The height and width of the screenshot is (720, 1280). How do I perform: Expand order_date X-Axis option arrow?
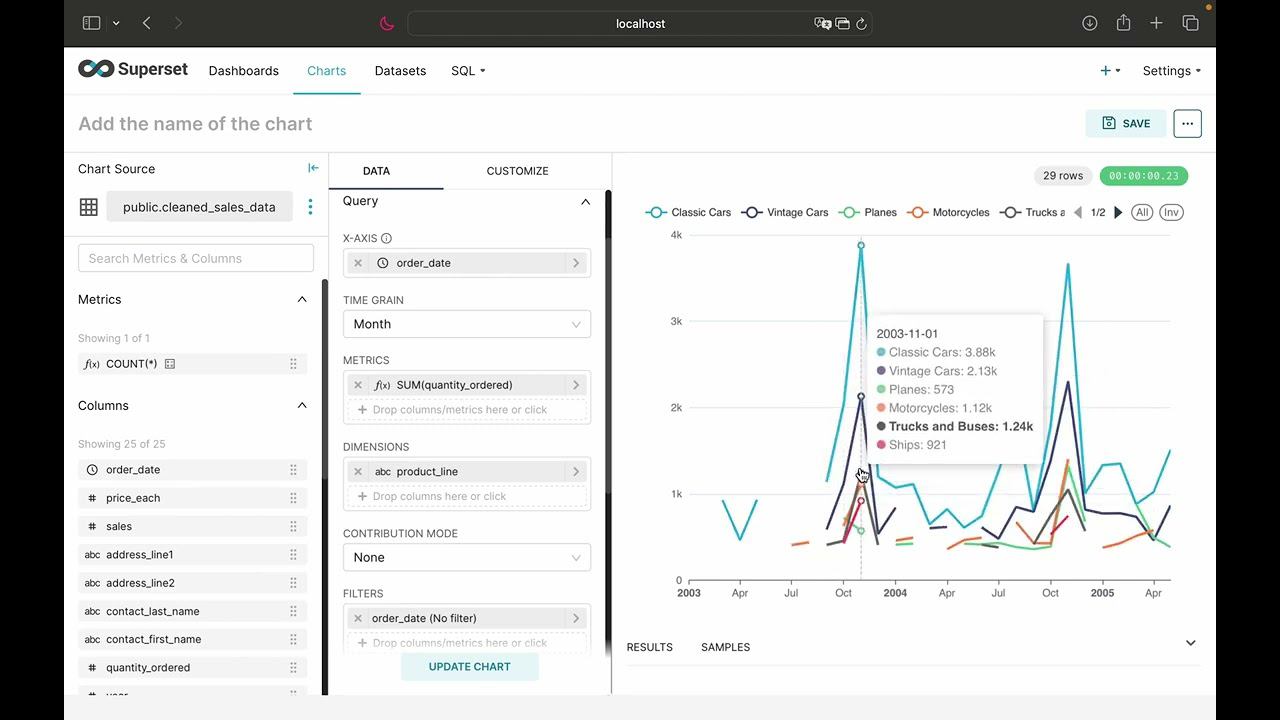tap(576, 263)
